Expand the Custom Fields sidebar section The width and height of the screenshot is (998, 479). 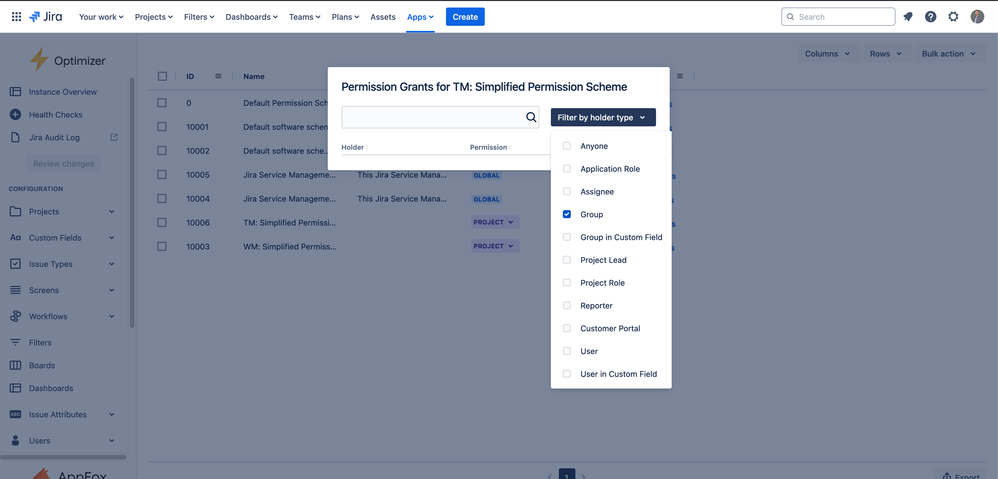(x=111, y=238)
